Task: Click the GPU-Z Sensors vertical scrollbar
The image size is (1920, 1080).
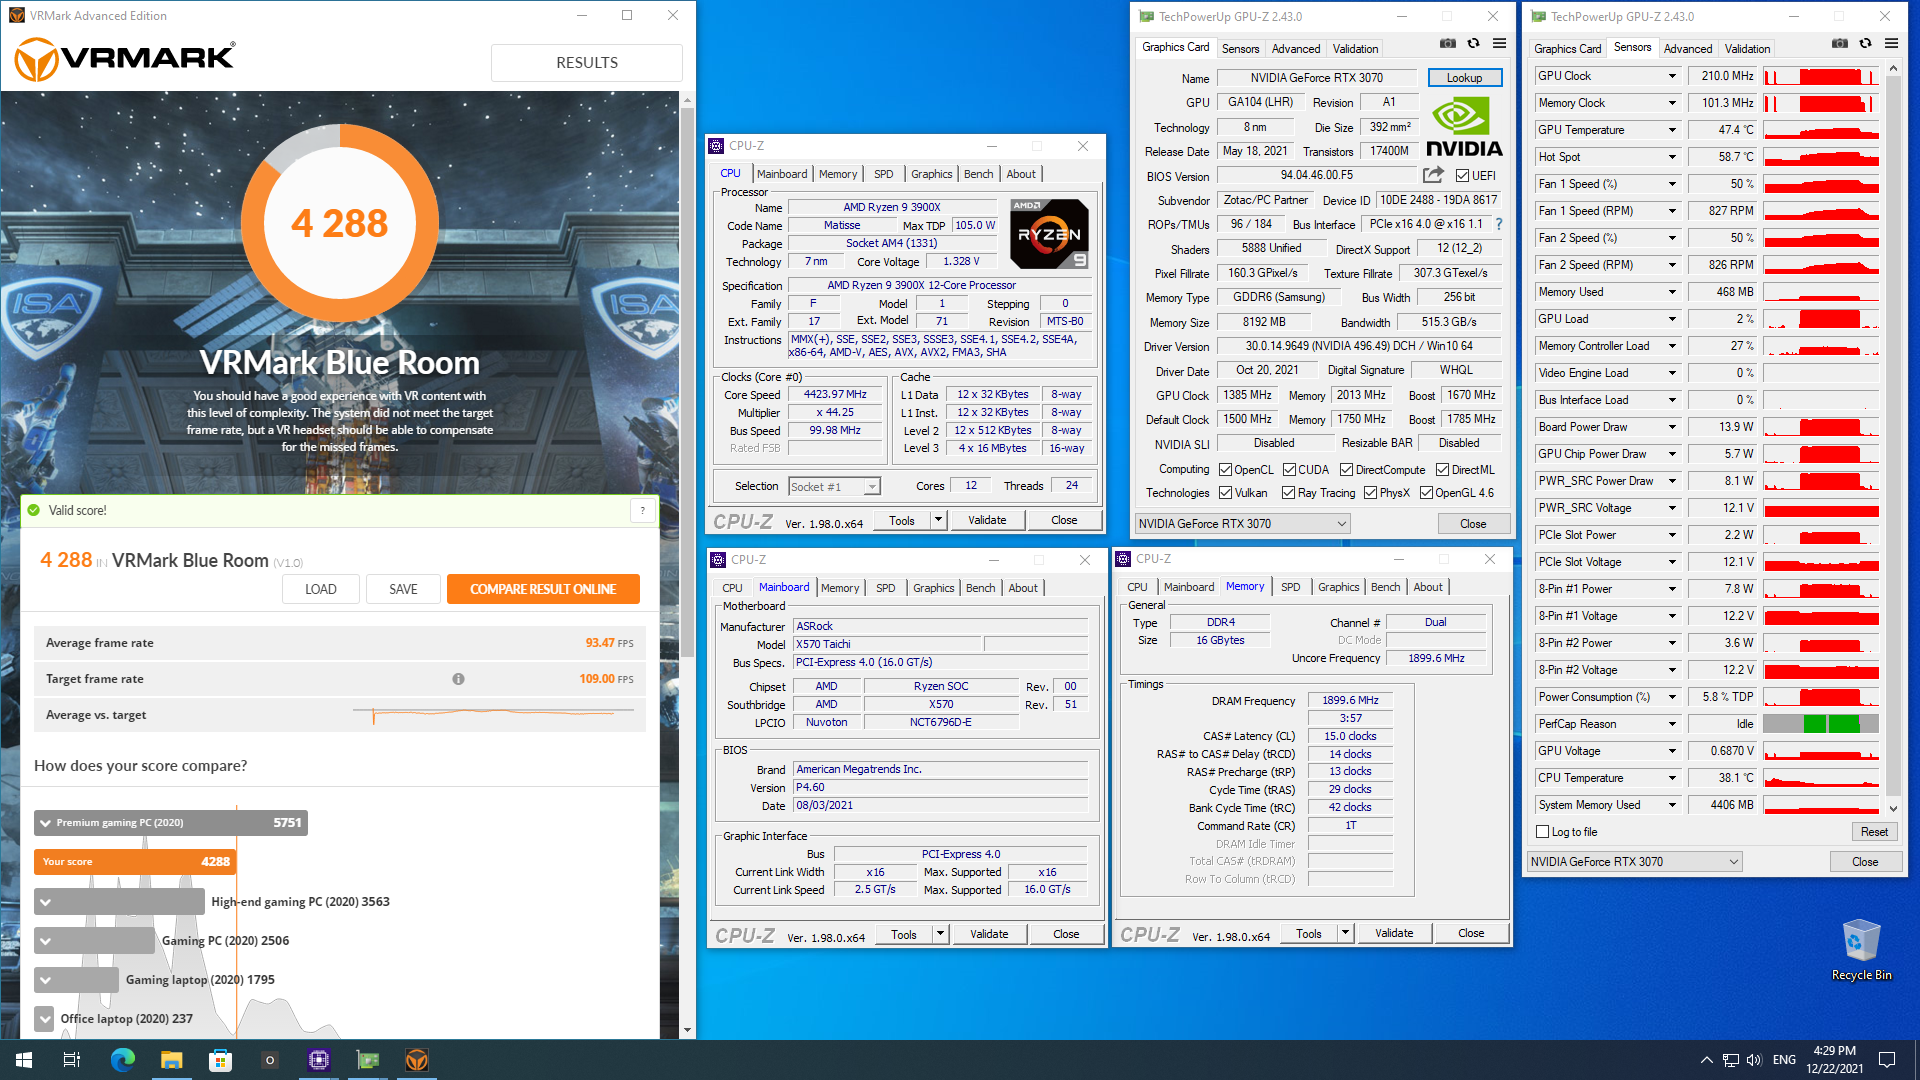Action: coord(1892,438)
